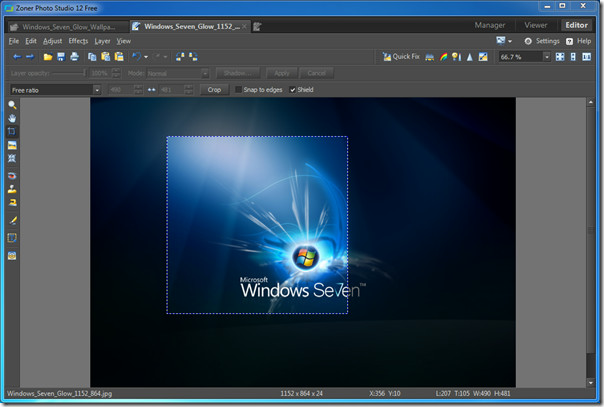Enable the Snap to edges checkbox
The height and width of the screenshot is (407, 604).
pyautogui.click(x=238, y=90)
